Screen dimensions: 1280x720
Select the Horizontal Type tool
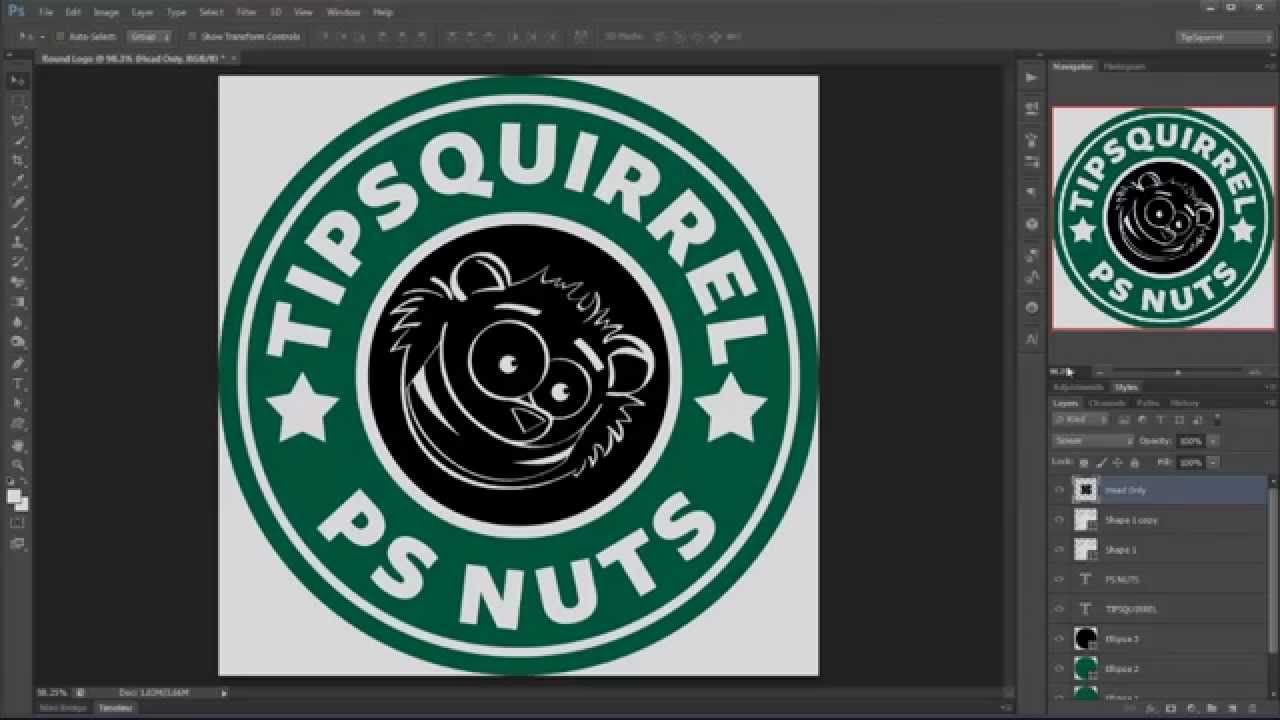click(x=18, y=384)
